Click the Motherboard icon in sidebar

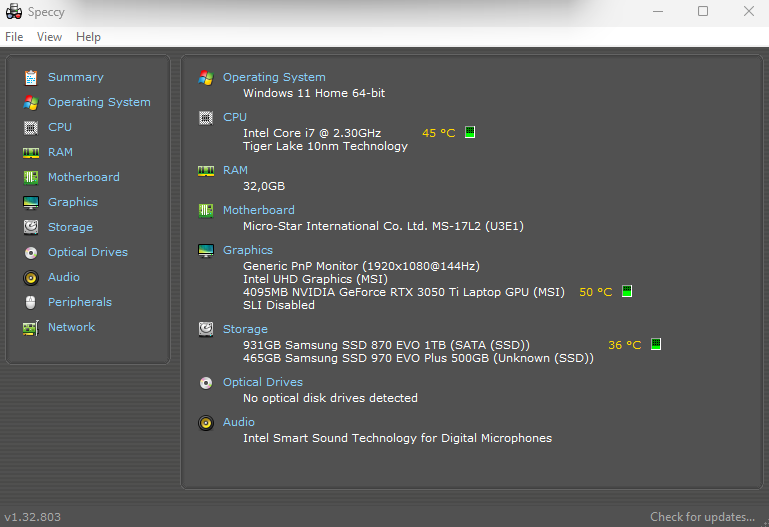tap(31, 177)
